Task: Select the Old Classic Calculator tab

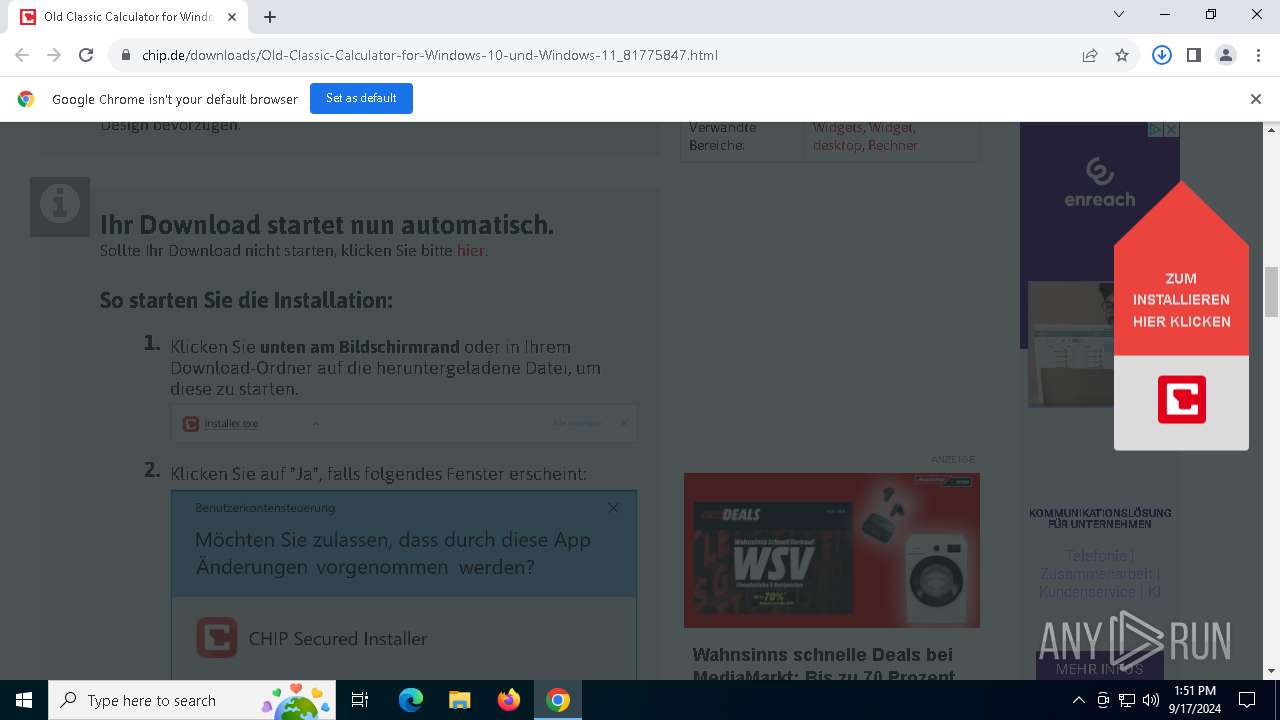Action: (130, 17)
